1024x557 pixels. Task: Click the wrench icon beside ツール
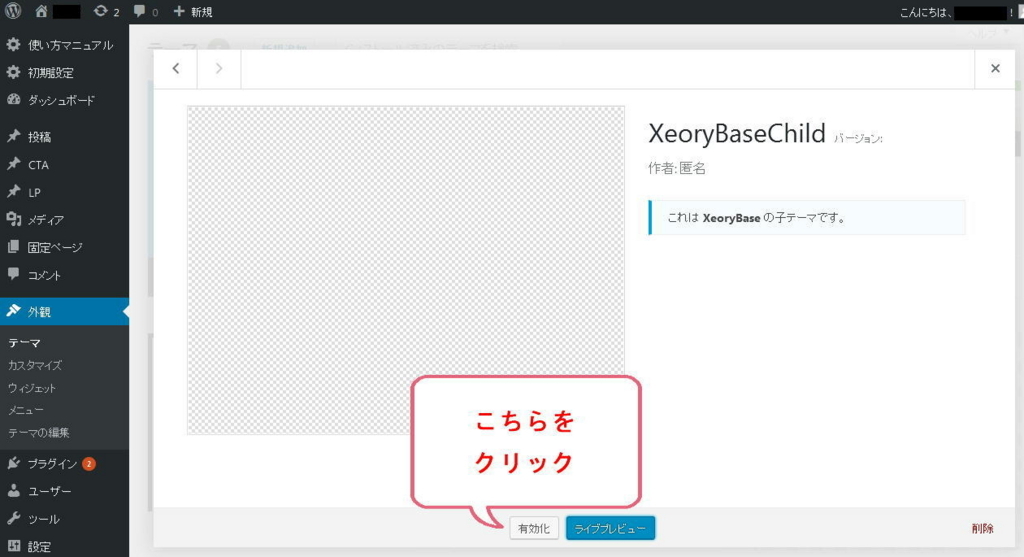[13, 518]
